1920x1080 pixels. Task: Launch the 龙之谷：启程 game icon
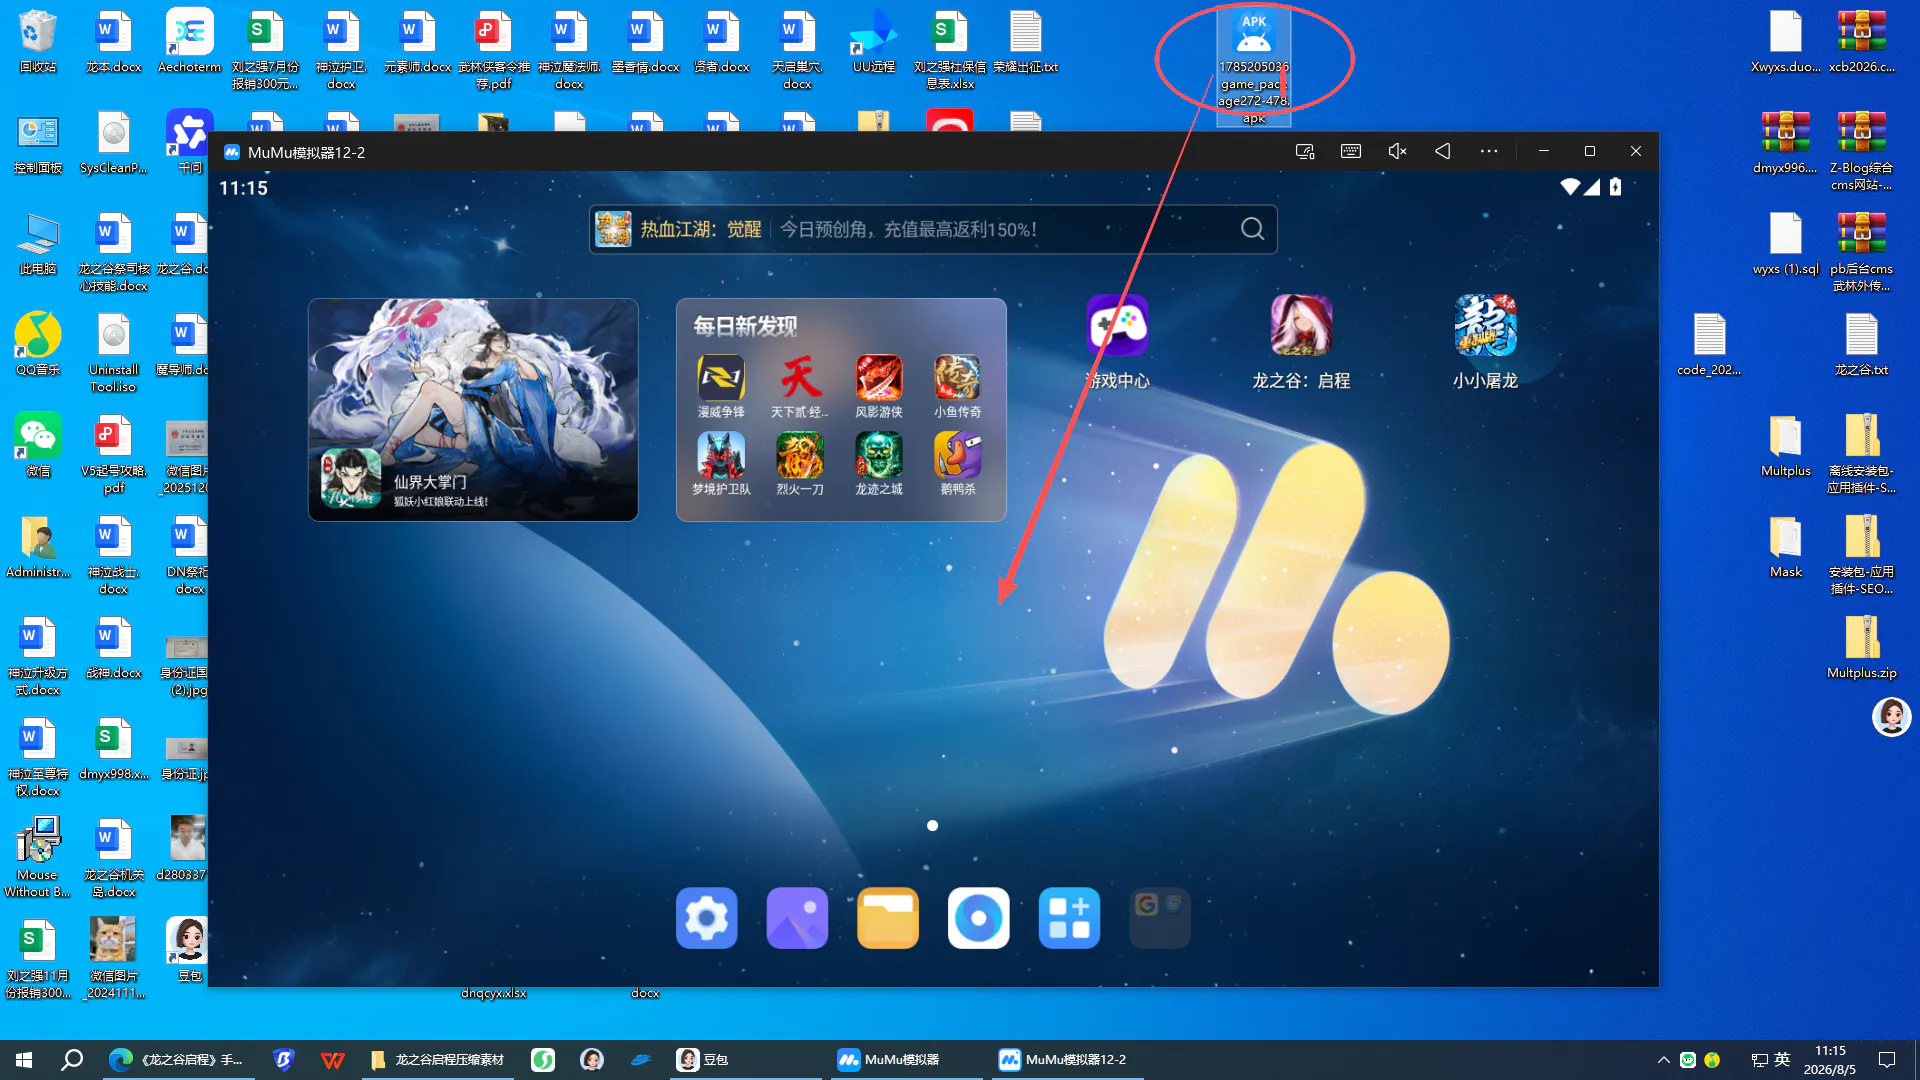click(1301, 326)
